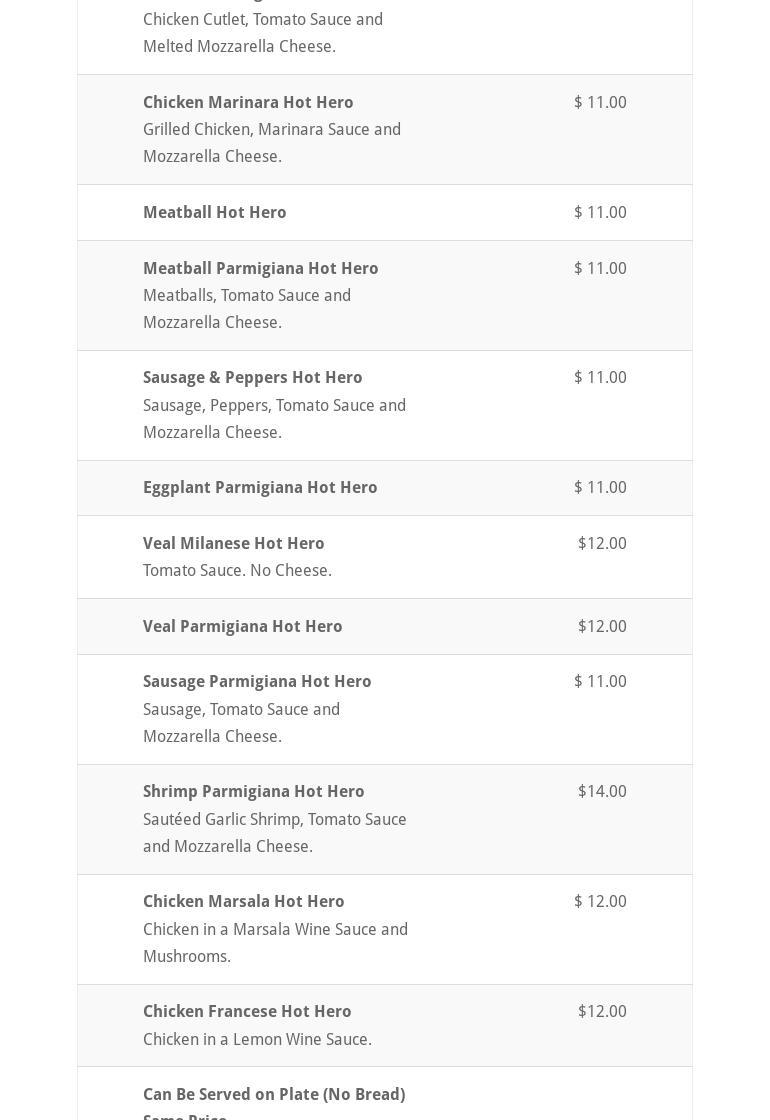The image size is (770, 1120).
Task: Click the Chicken Francese Hot Hero title
Action: [247, 1011]
